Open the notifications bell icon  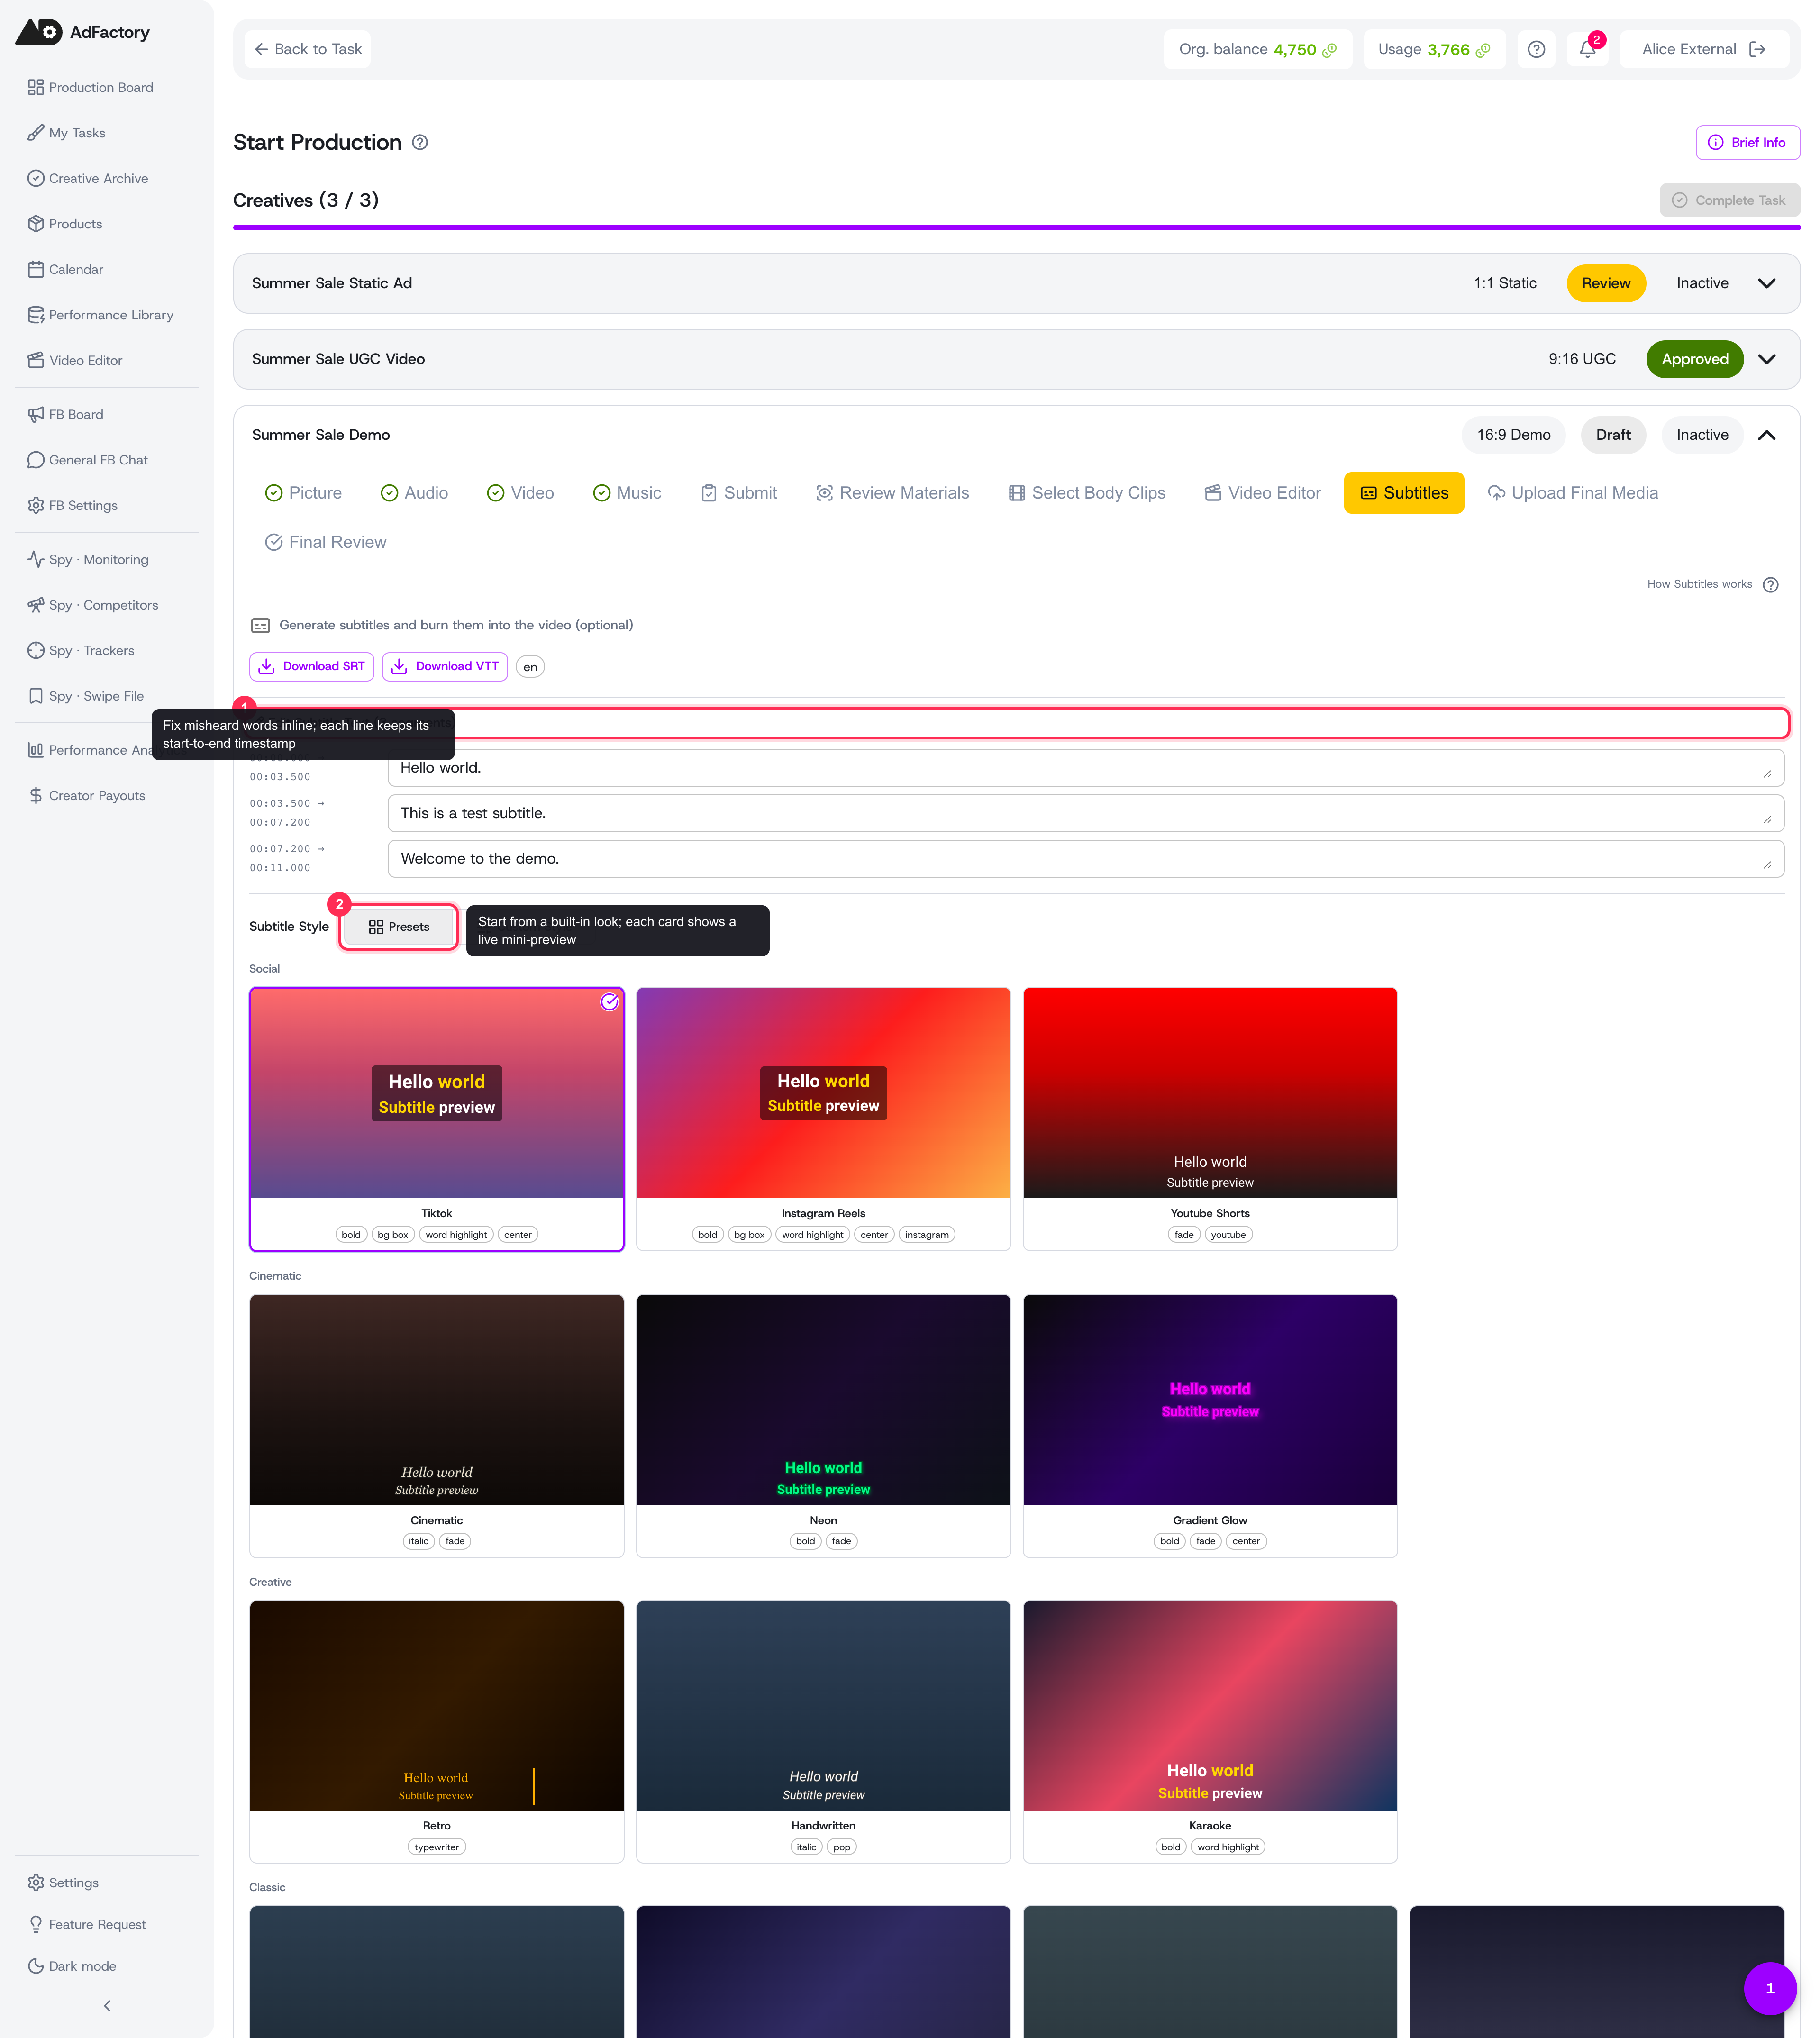click(x=1587, y=49)
